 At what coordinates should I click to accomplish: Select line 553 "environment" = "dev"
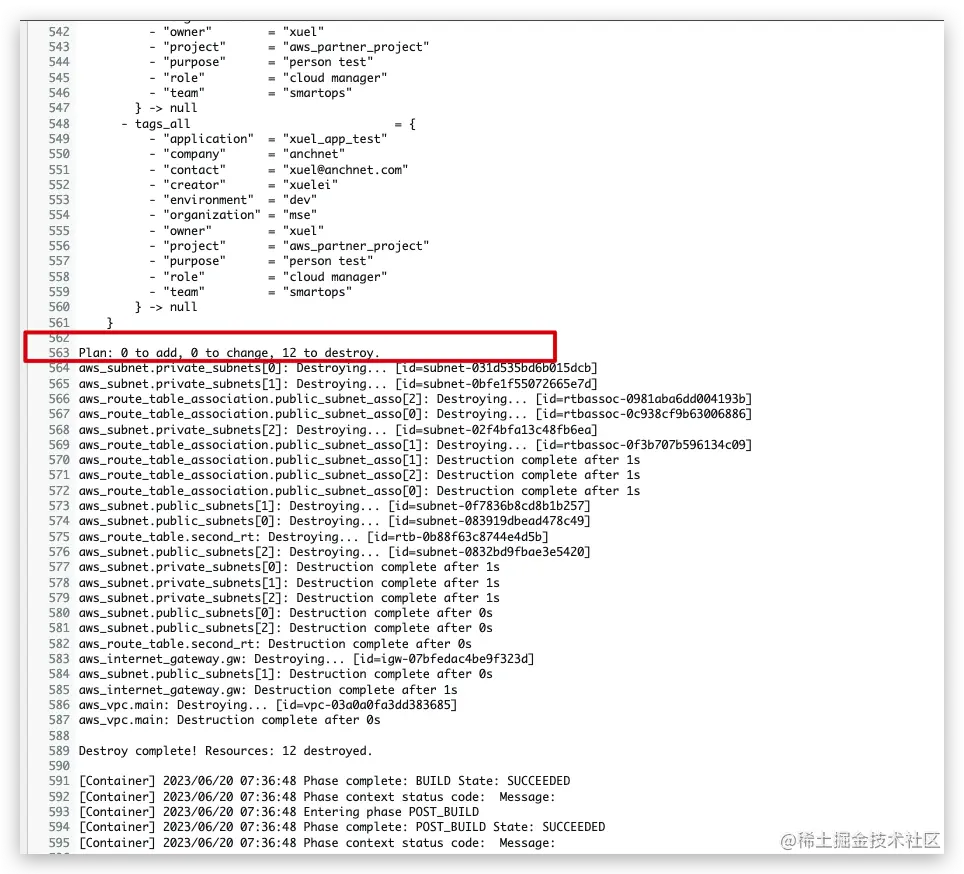pyautogui.click(x=233, y=200)
